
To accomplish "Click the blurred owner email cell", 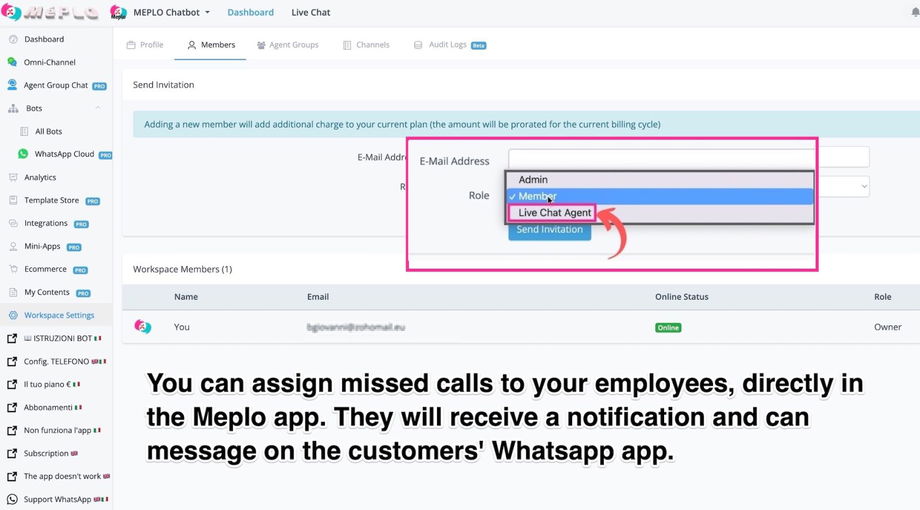I will click(356, 327).
